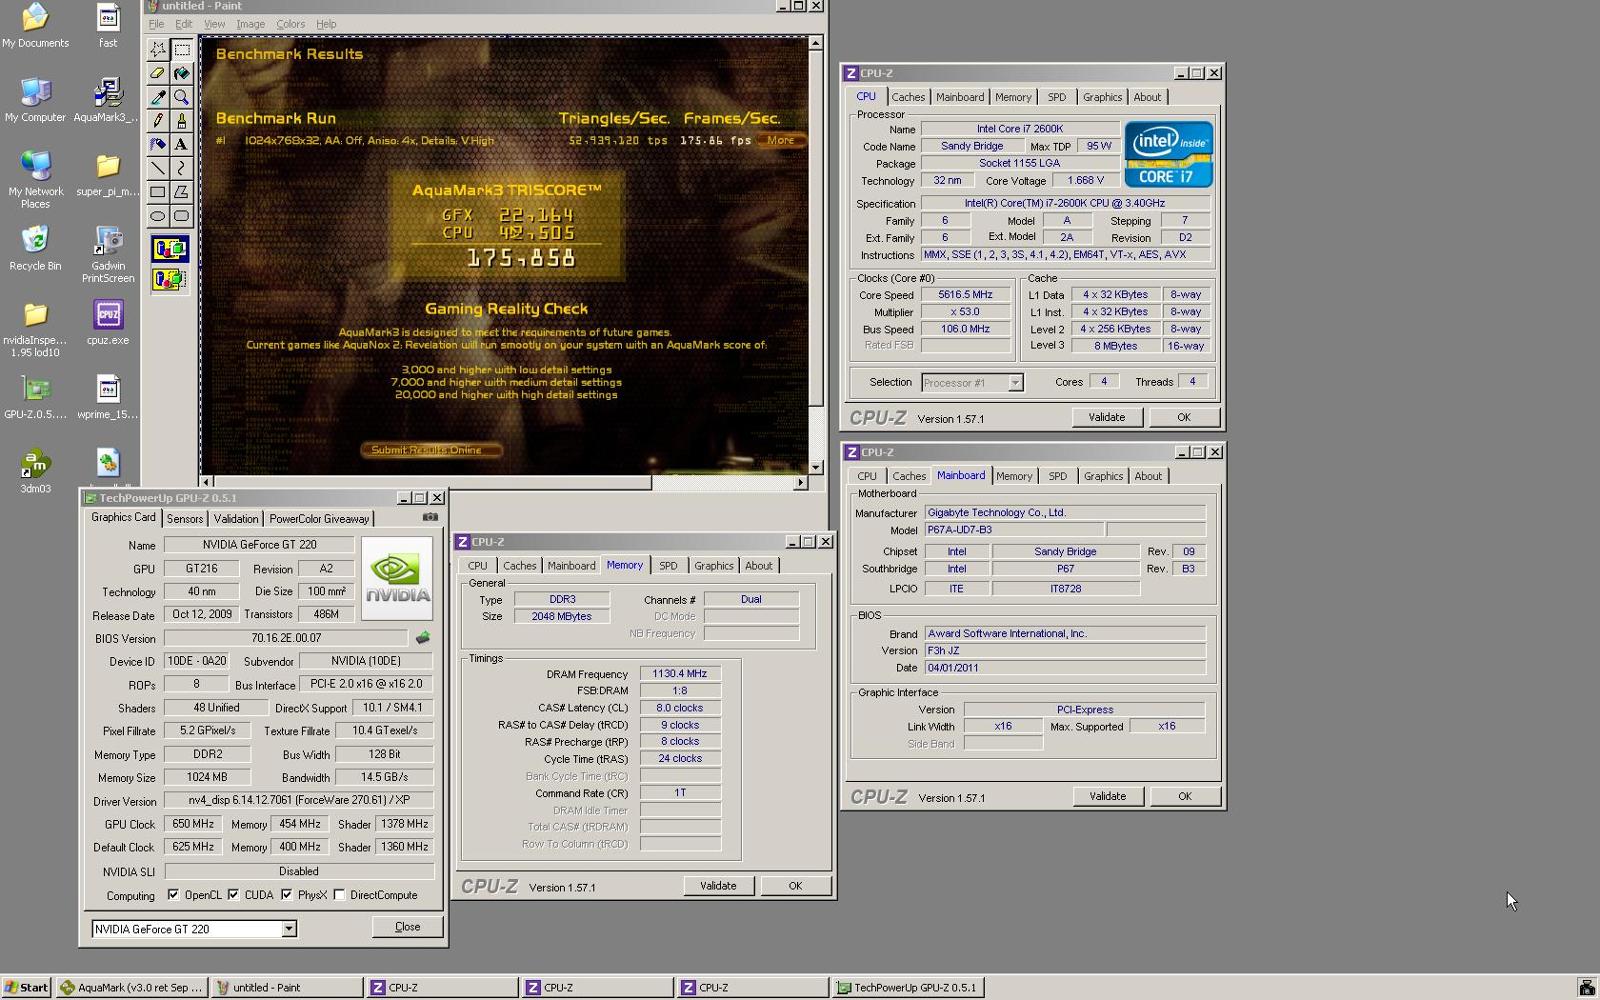
Task: Select the Text tool in Paint
Action: pyautogui.click(x=182, y=145)
